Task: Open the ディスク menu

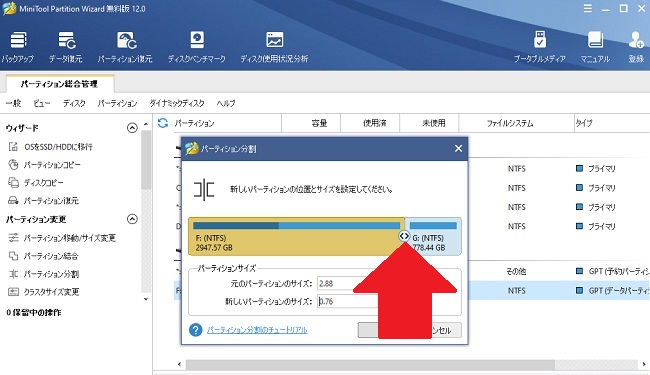Action: click(74, 103)
